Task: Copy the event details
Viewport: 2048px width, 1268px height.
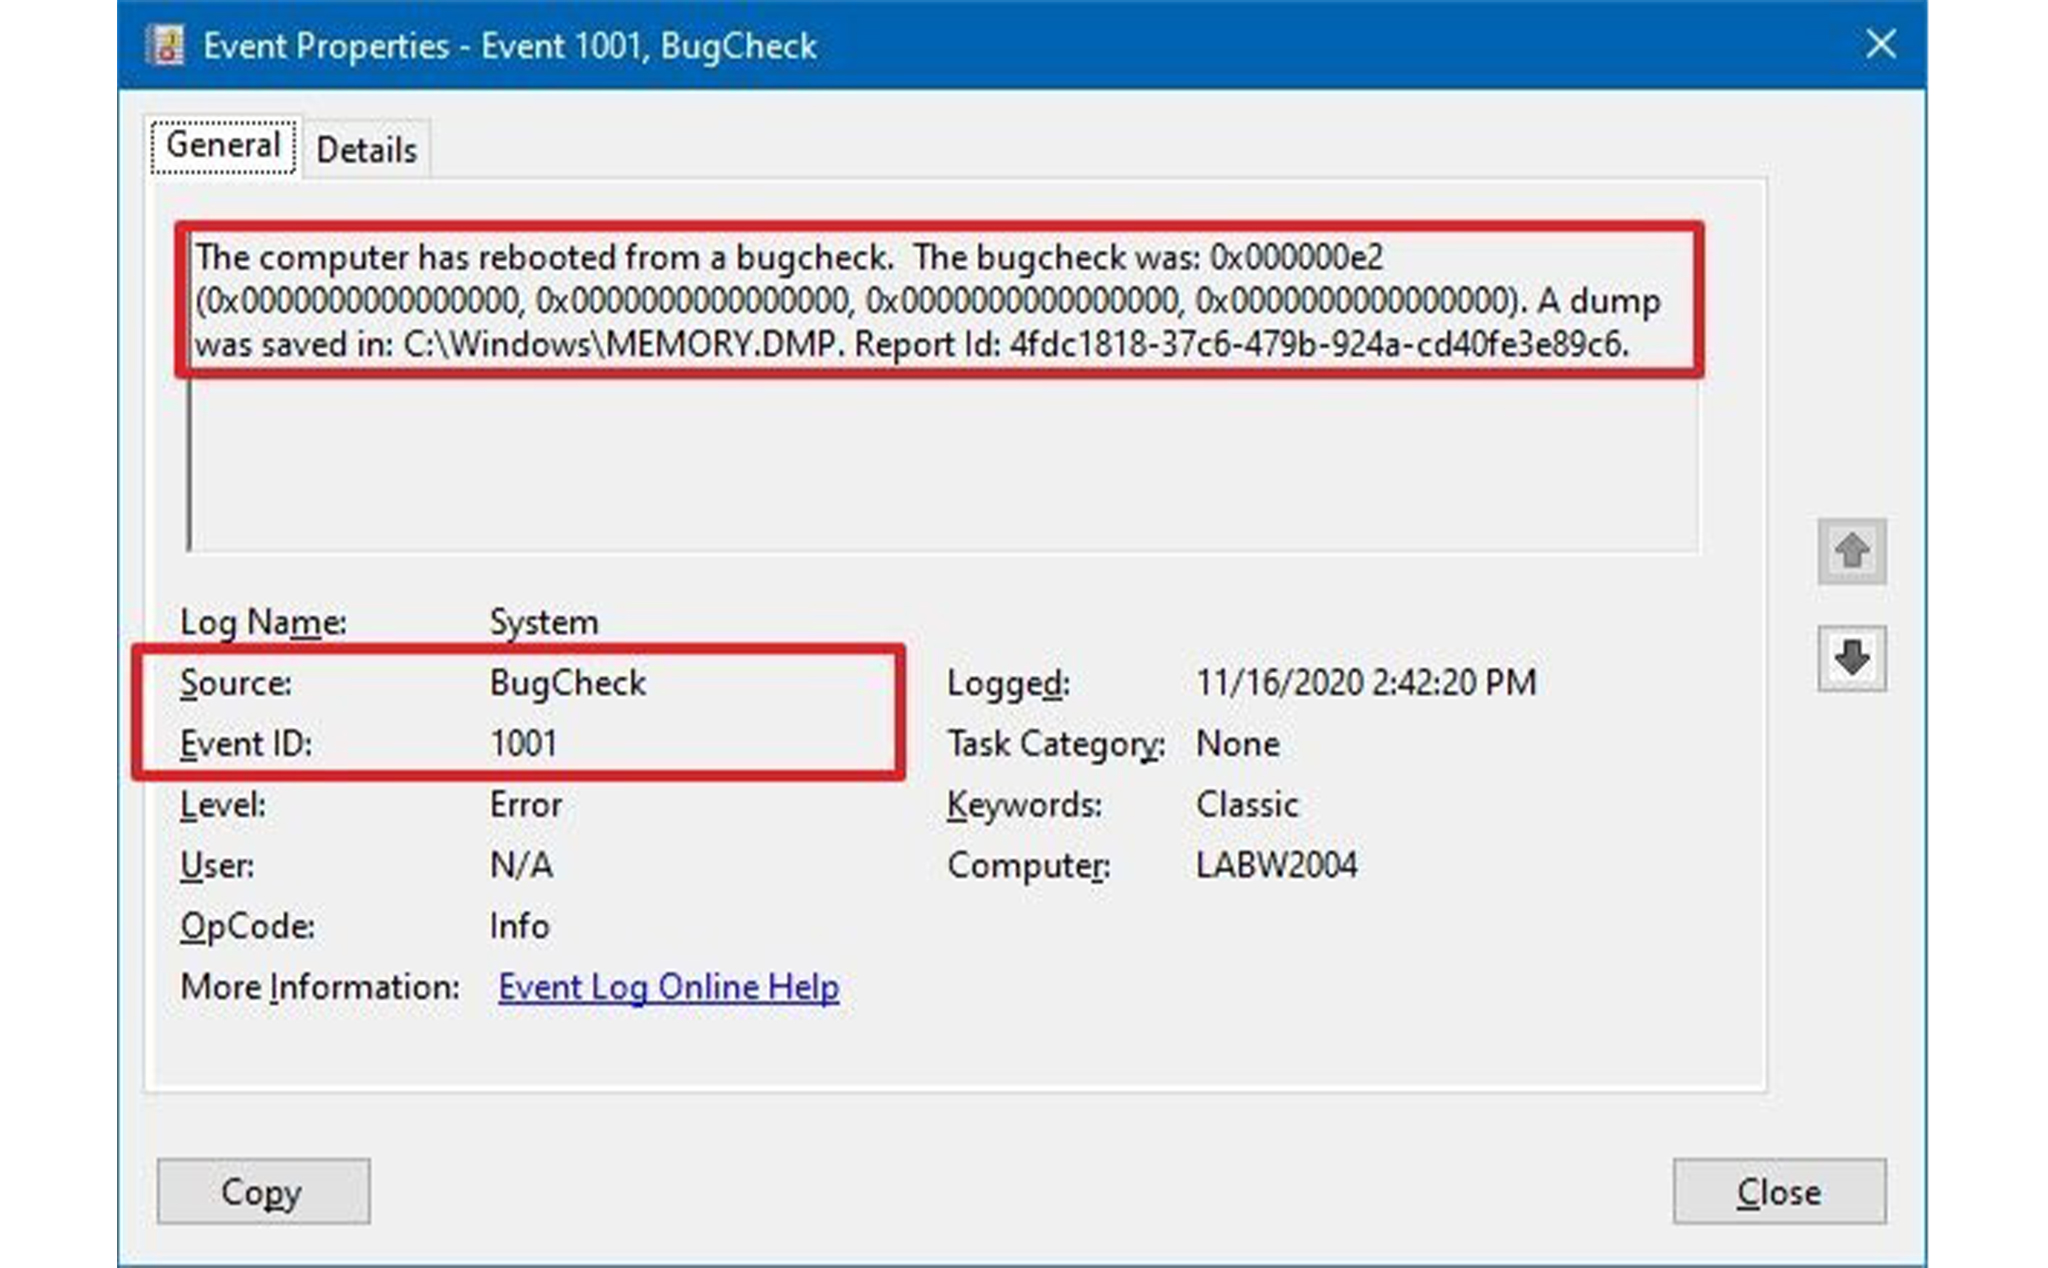Action: pyautogui.click(x=263, y=1191)
